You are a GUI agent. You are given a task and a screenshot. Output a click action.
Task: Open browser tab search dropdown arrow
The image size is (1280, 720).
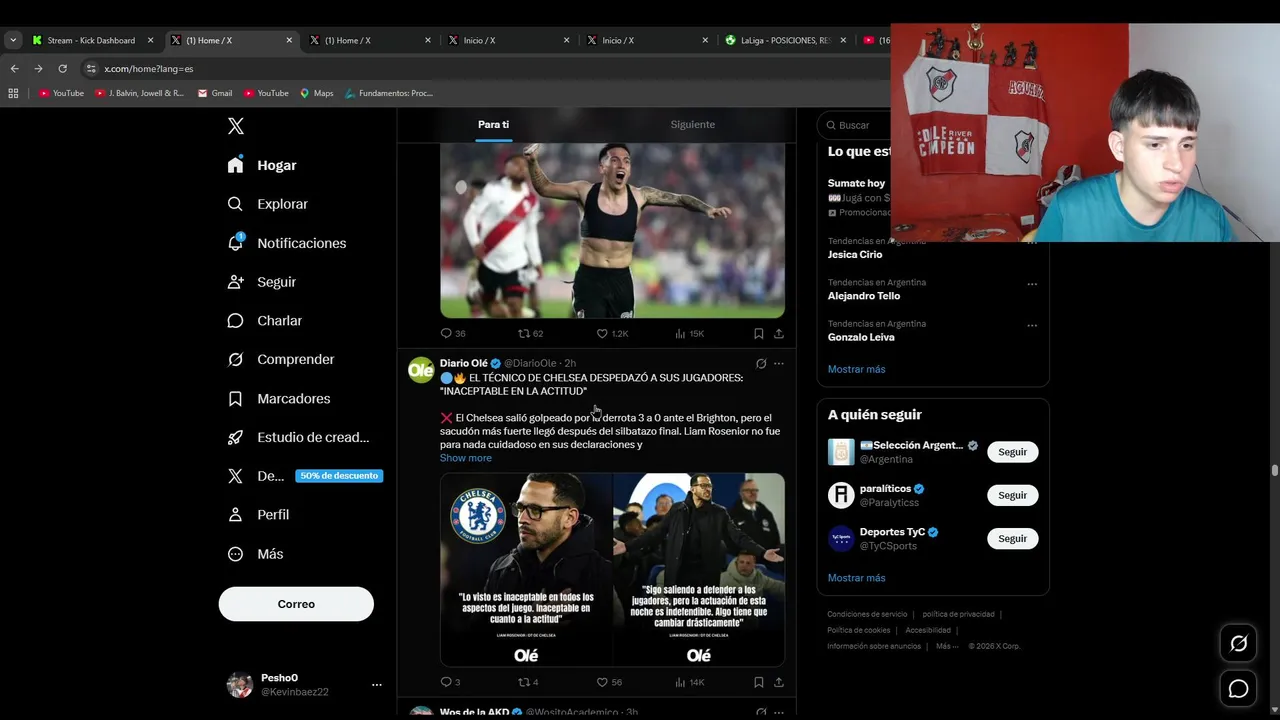click(x=12, y=40)
